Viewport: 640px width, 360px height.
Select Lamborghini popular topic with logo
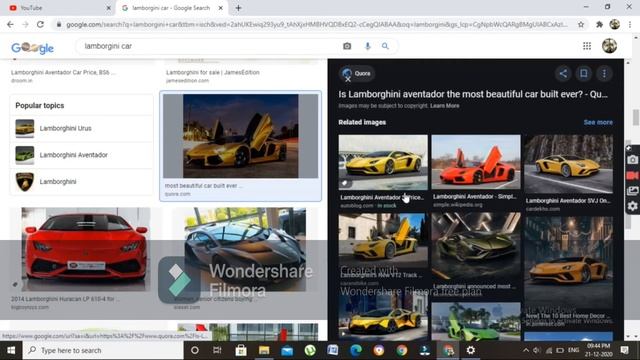pyautogui.click(x=82, y=182)
